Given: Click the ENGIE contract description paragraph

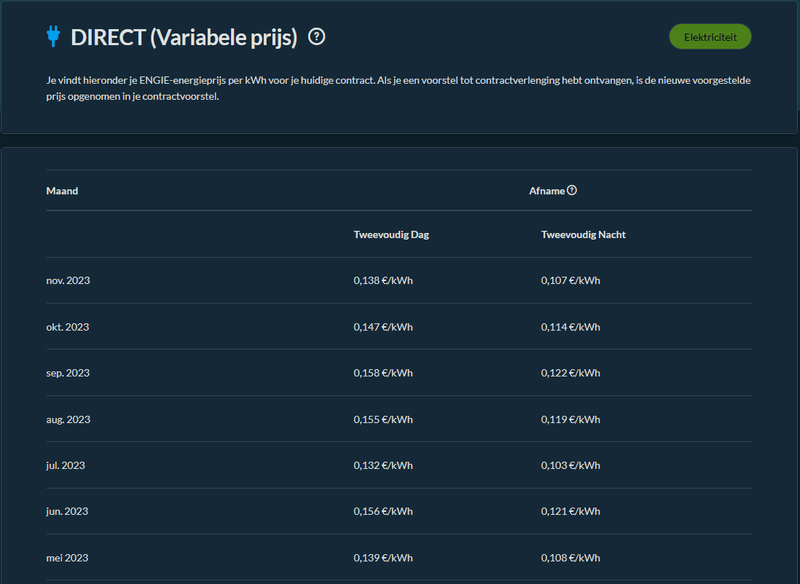Looking at the screenshot, I should (398, 88).
